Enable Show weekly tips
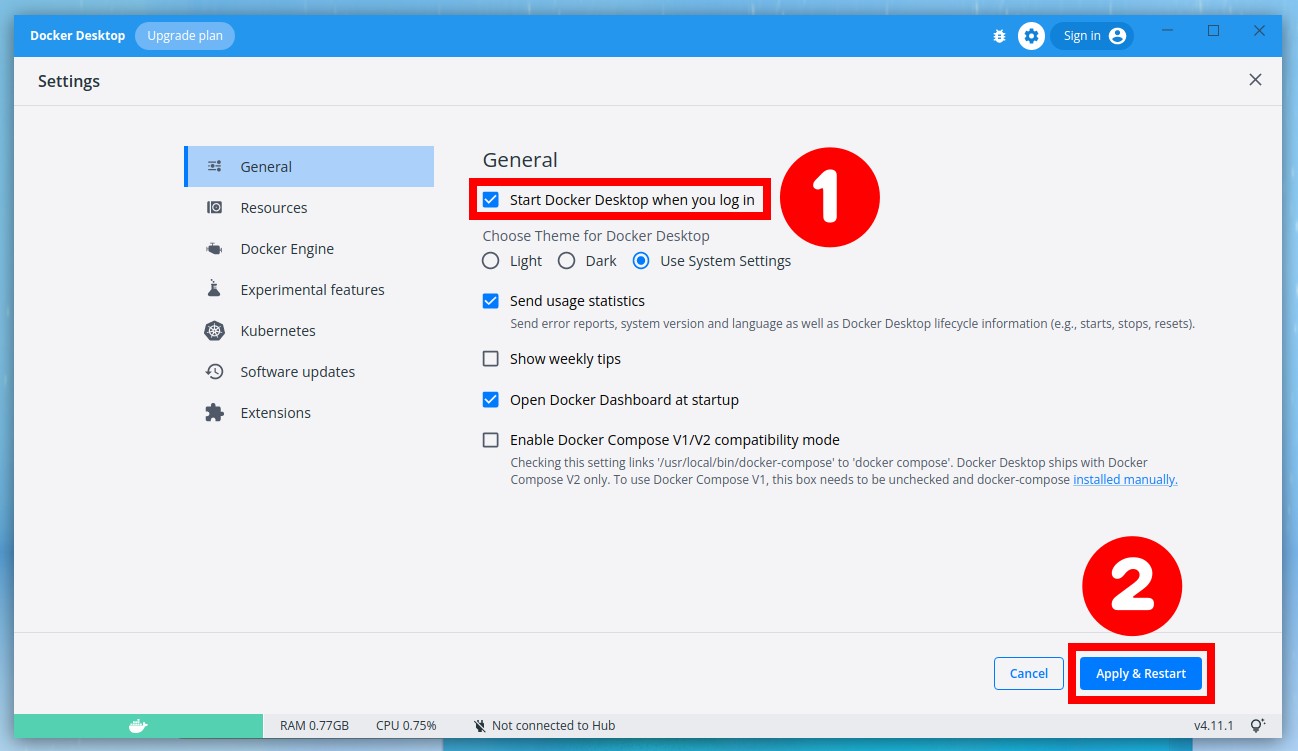 (491, 359)
